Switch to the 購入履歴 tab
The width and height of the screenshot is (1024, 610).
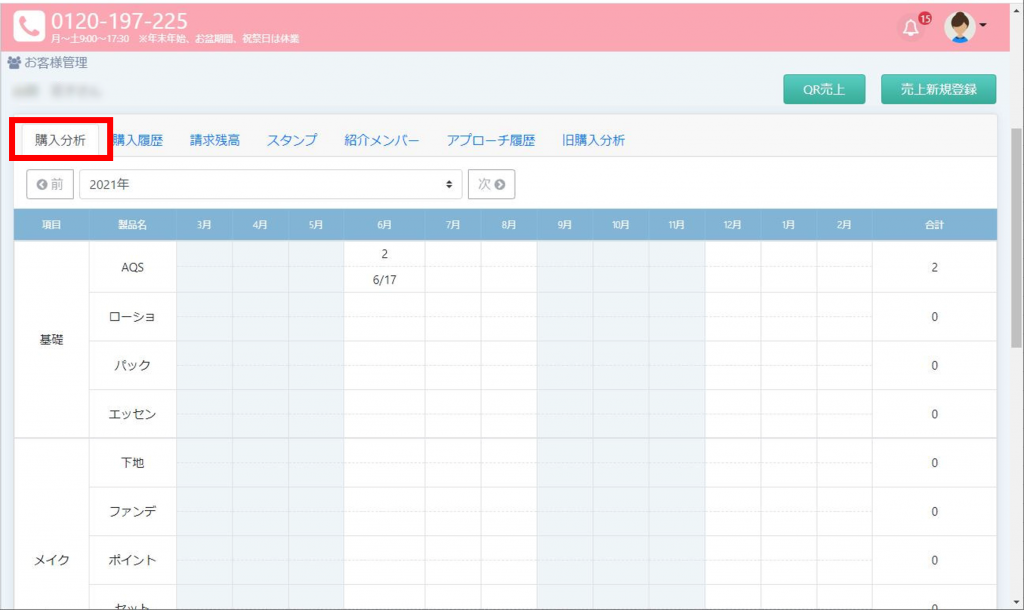[138, 141]
